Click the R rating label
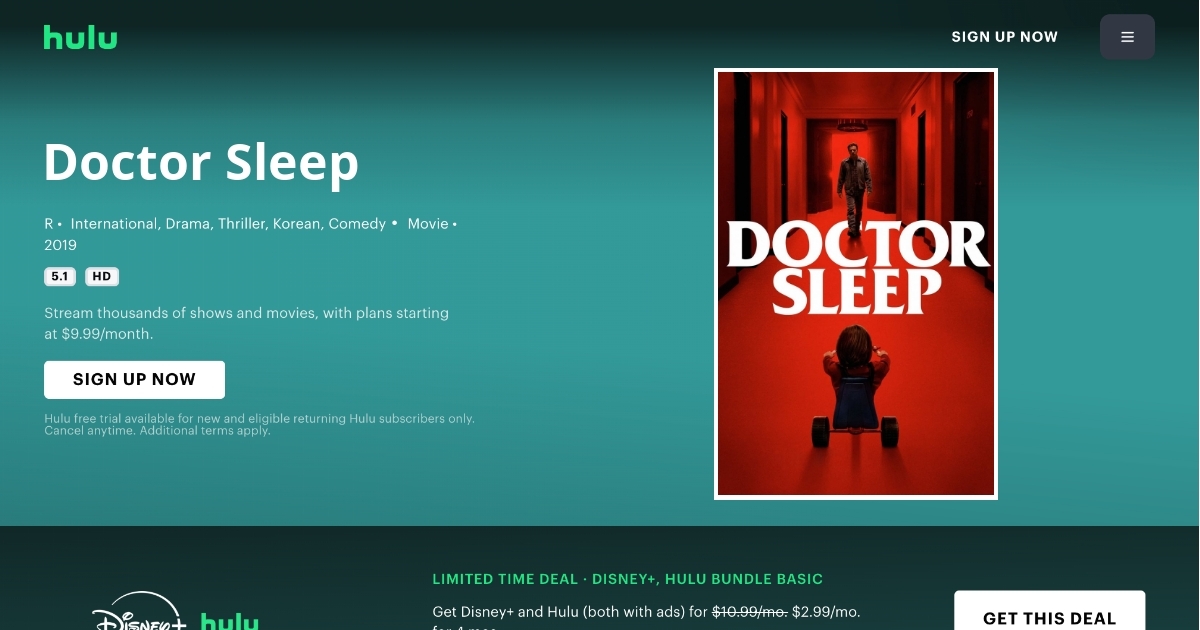The width and height of the screenshot is (1200, 630). pos(48,224)
